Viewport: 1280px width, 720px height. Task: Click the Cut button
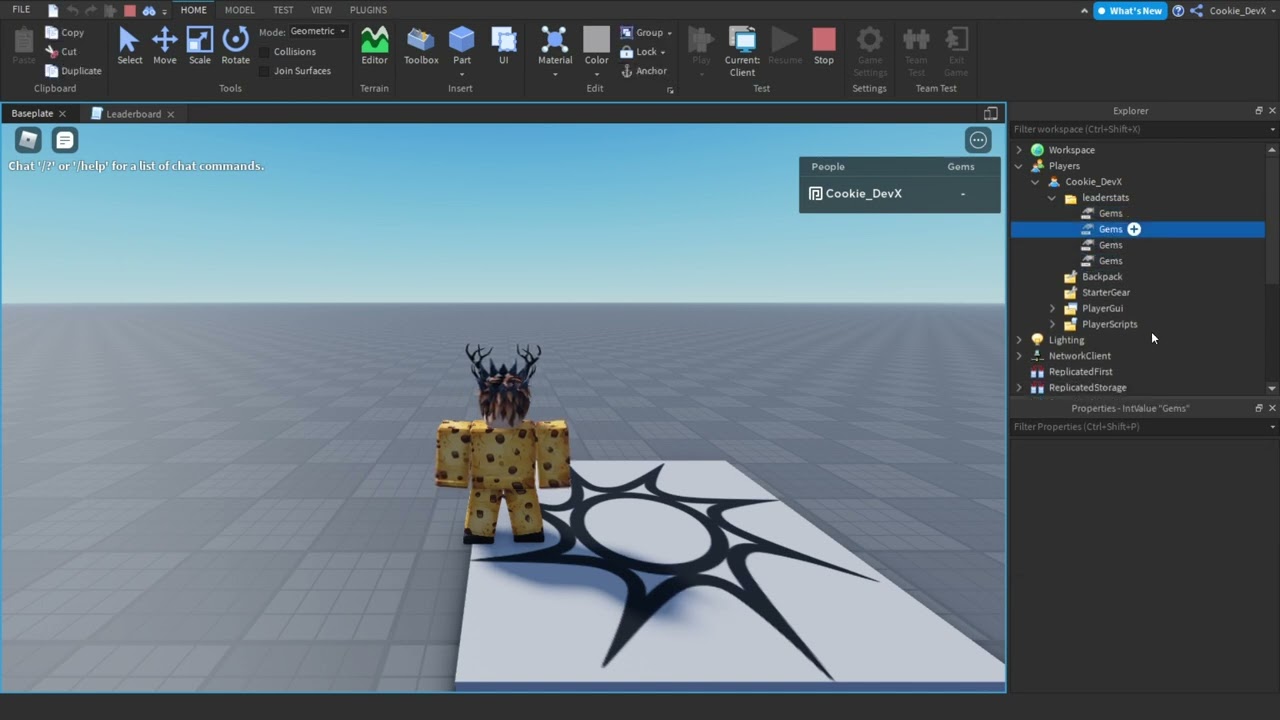pos(62,51)
